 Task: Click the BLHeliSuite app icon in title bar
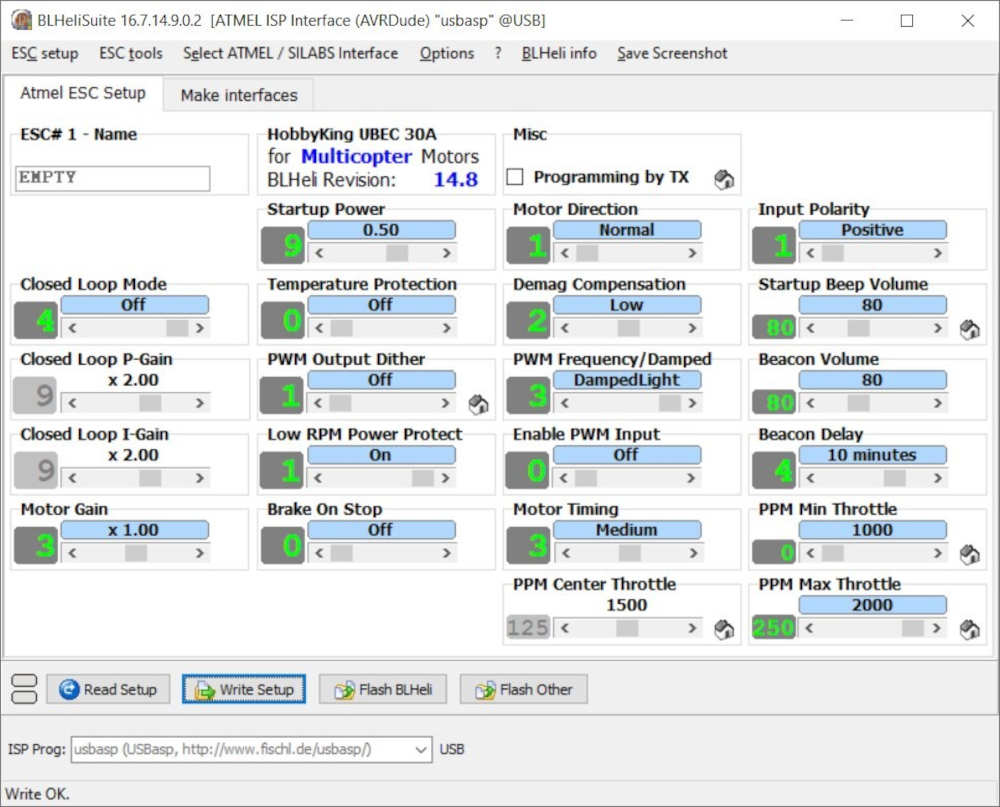pyautogui.click(x=22, y=20)
